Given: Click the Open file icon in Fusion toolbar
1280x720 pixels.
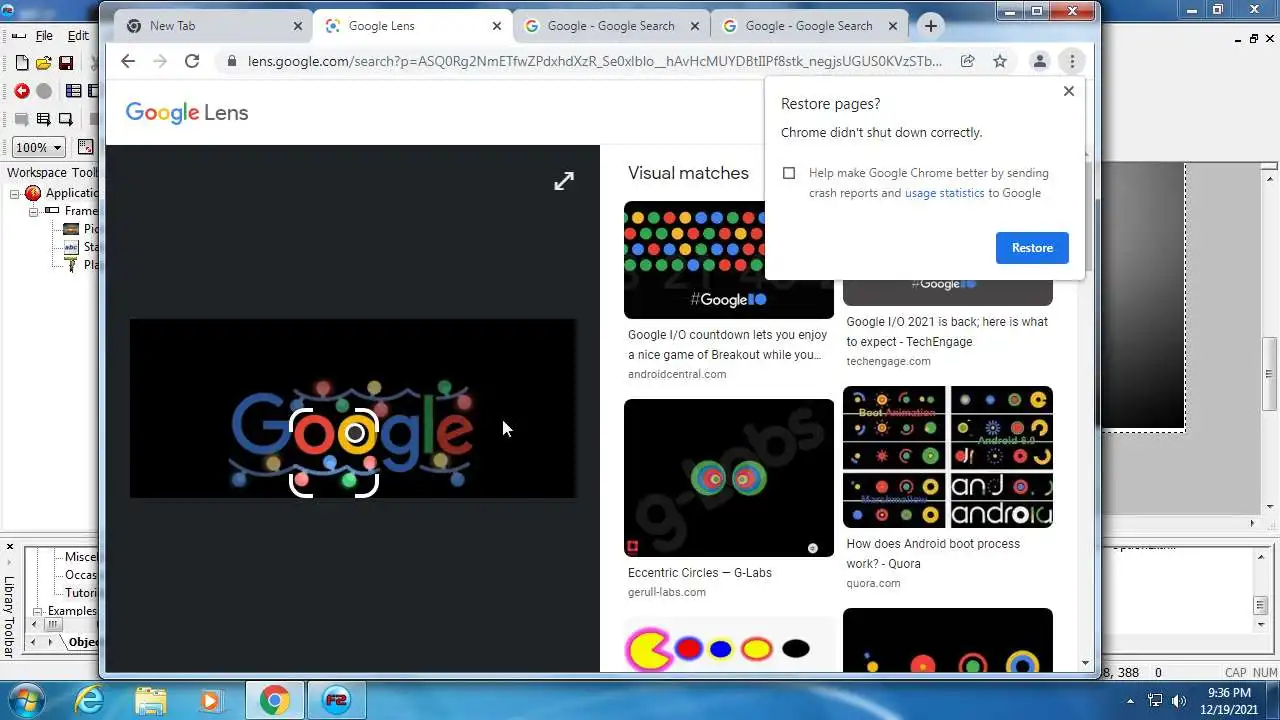Looking at the screenshot, I should coord(44,63).
